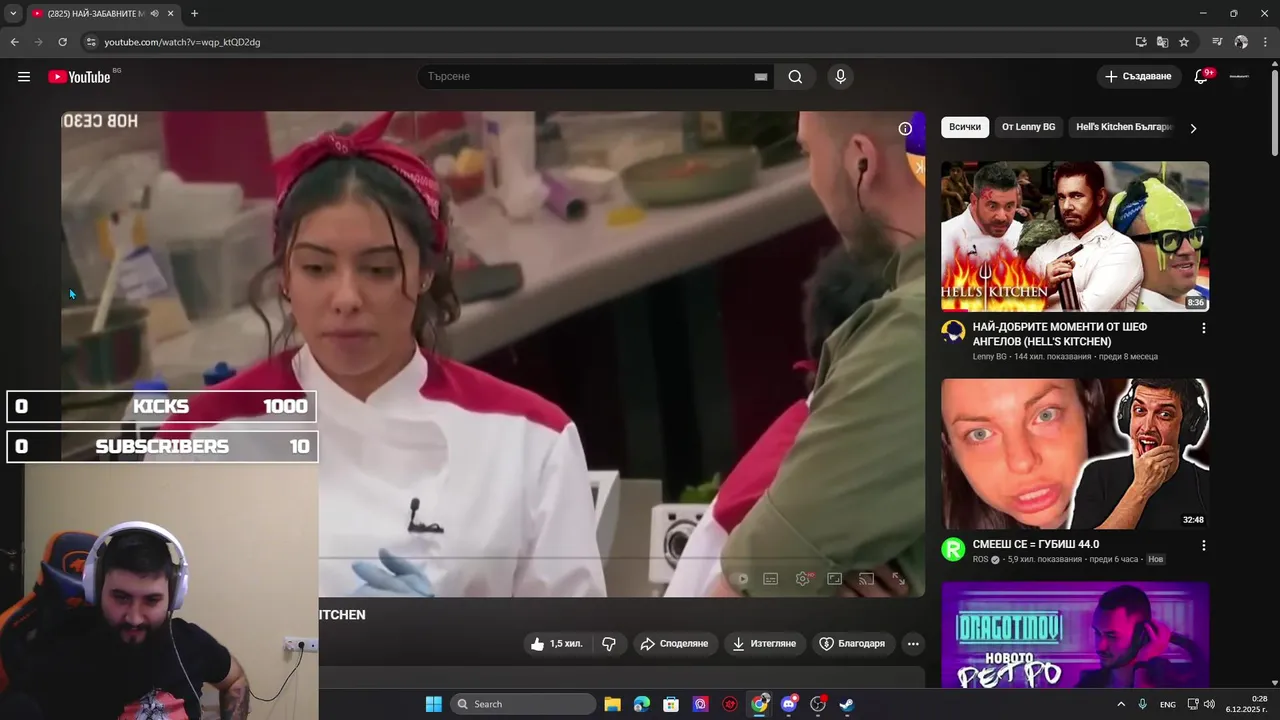Open a new browser tab
Viewport: 1280px width, 720px height.
coord(194,14)
